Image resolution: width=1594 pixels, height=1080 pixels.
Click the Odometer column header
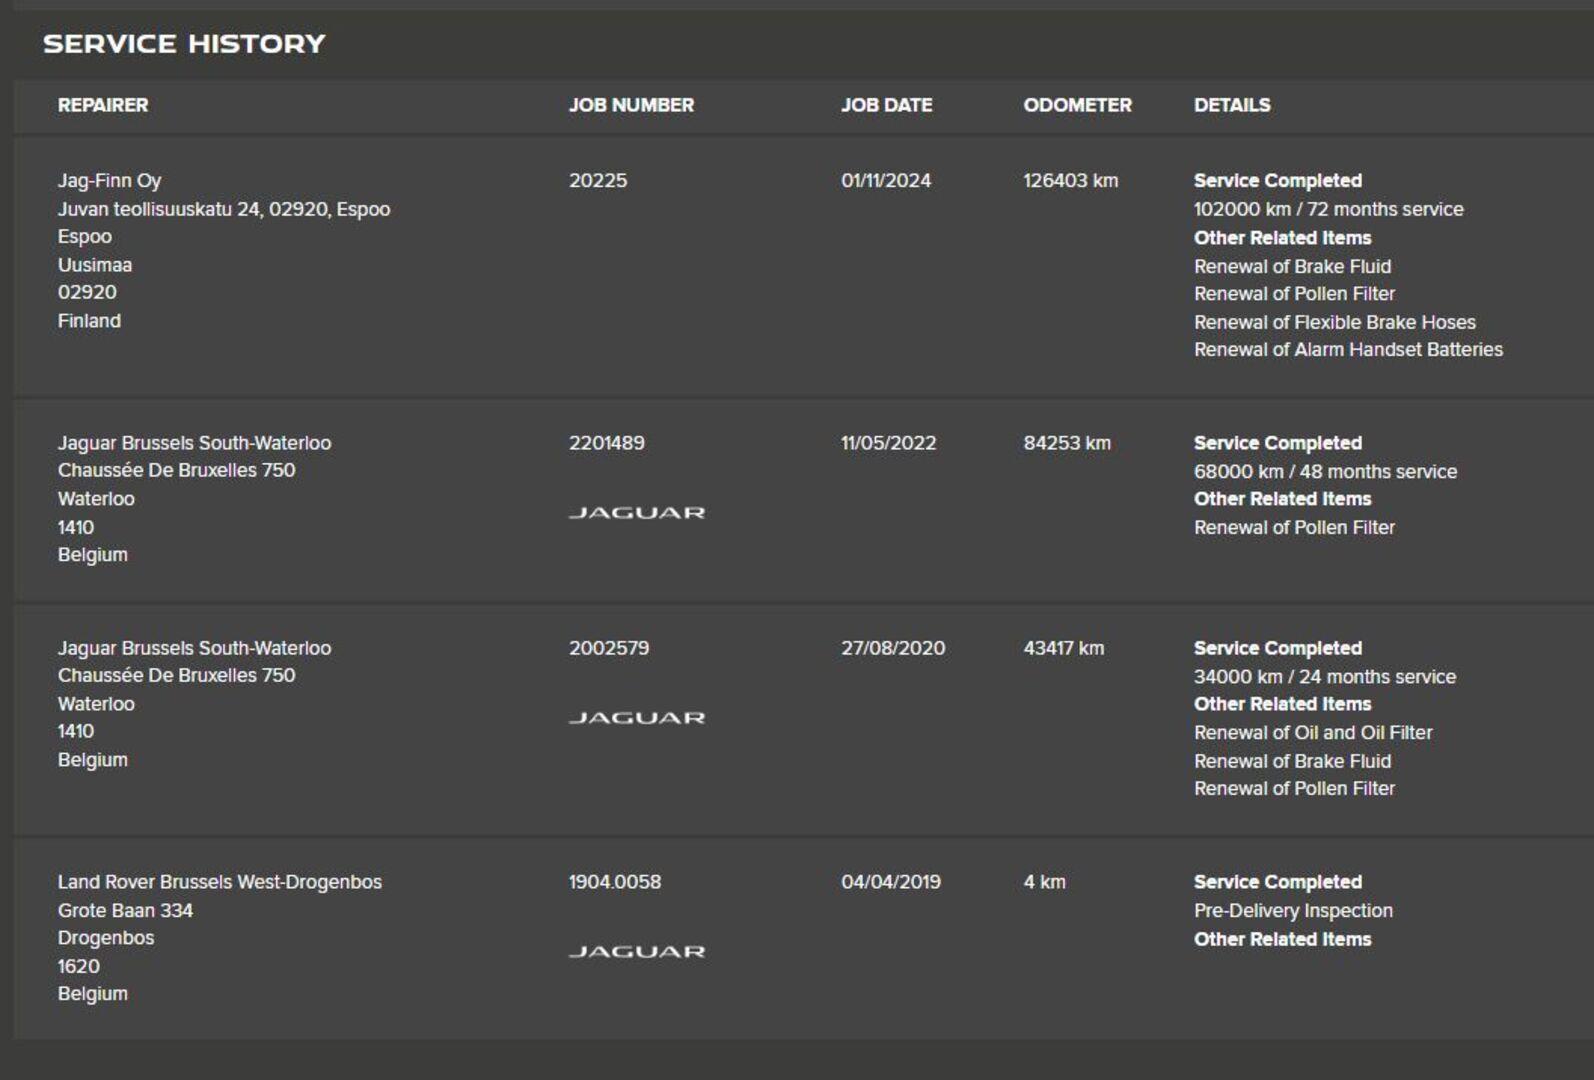pyautogui.click(x=1077, y=105)
